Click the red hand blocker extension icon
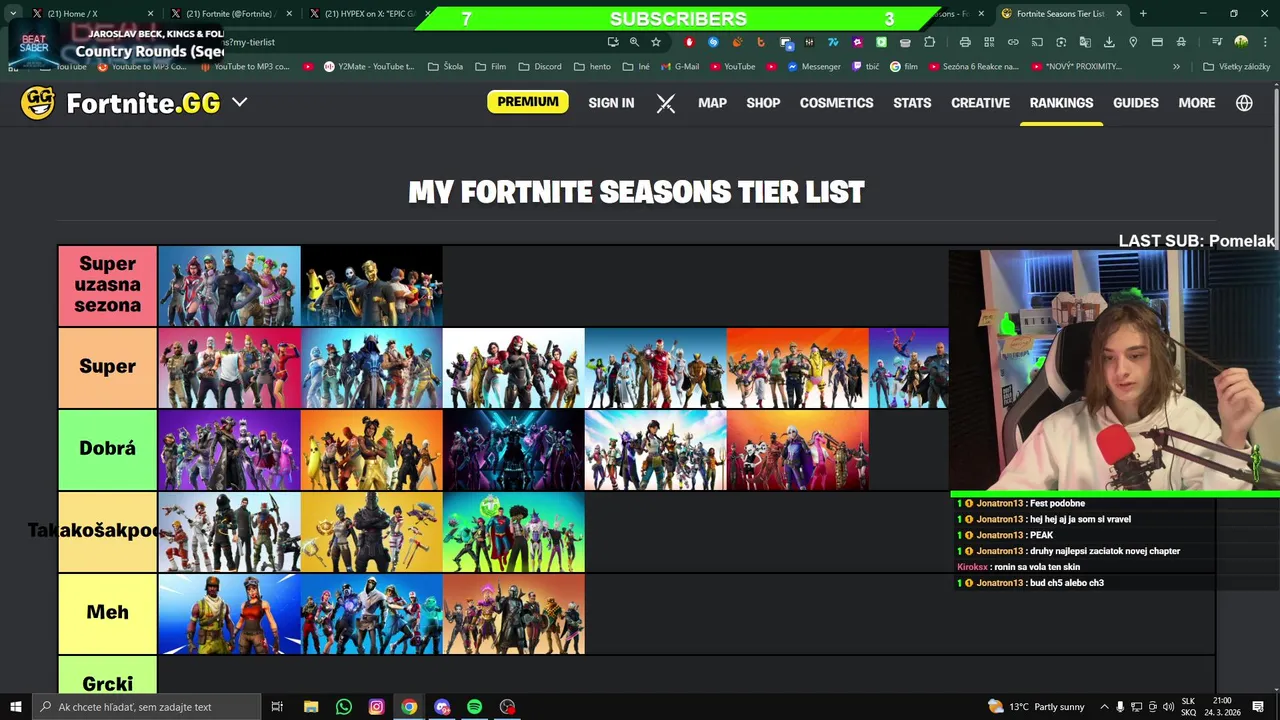This screenshot has height=720, width=1280. pos(689,42)
